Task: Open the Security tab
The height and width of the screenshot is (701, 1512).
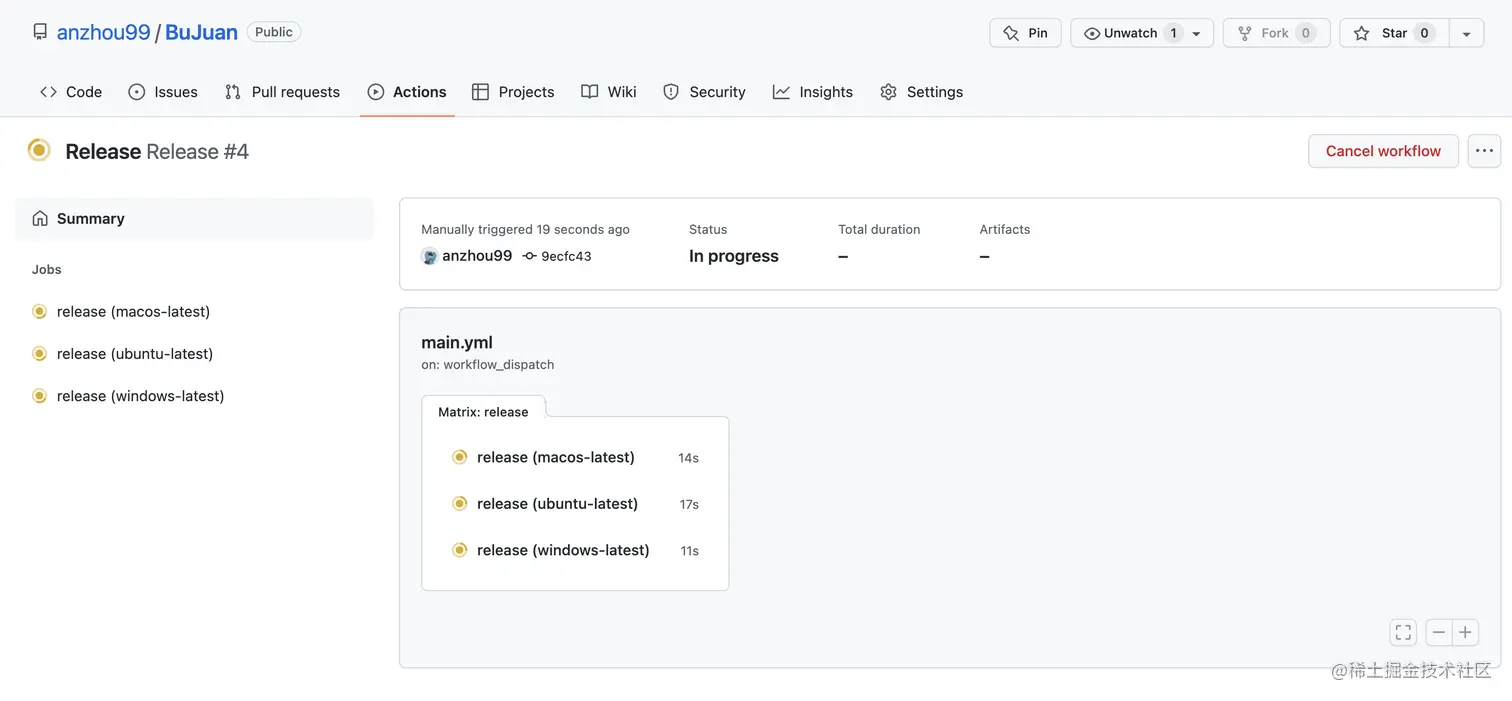Action: pyautogui.click(x=704, y=92)
